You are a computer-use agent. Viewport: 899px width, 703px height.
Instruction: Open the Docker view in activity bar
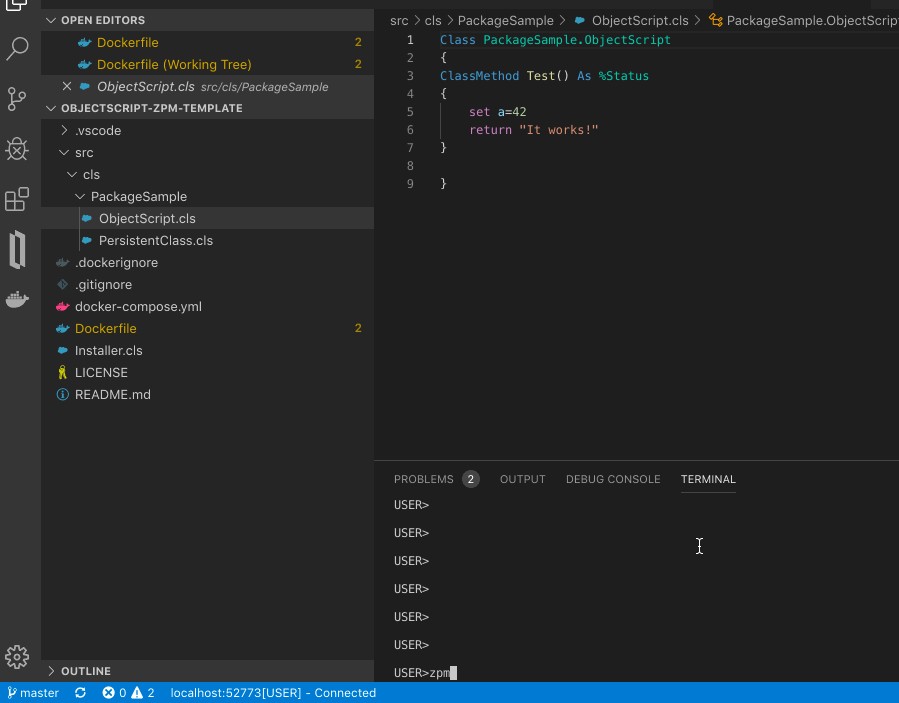pyautogui.click(x=17, y=299)
